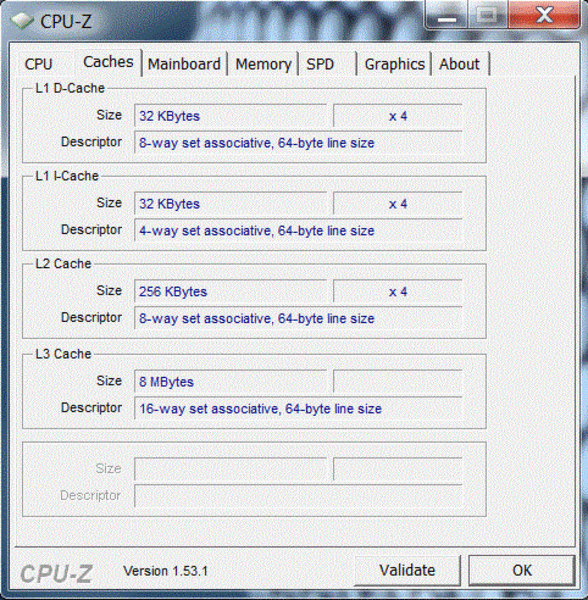Click the Validate button
This screenshot has height=600, width=588.
407,571
